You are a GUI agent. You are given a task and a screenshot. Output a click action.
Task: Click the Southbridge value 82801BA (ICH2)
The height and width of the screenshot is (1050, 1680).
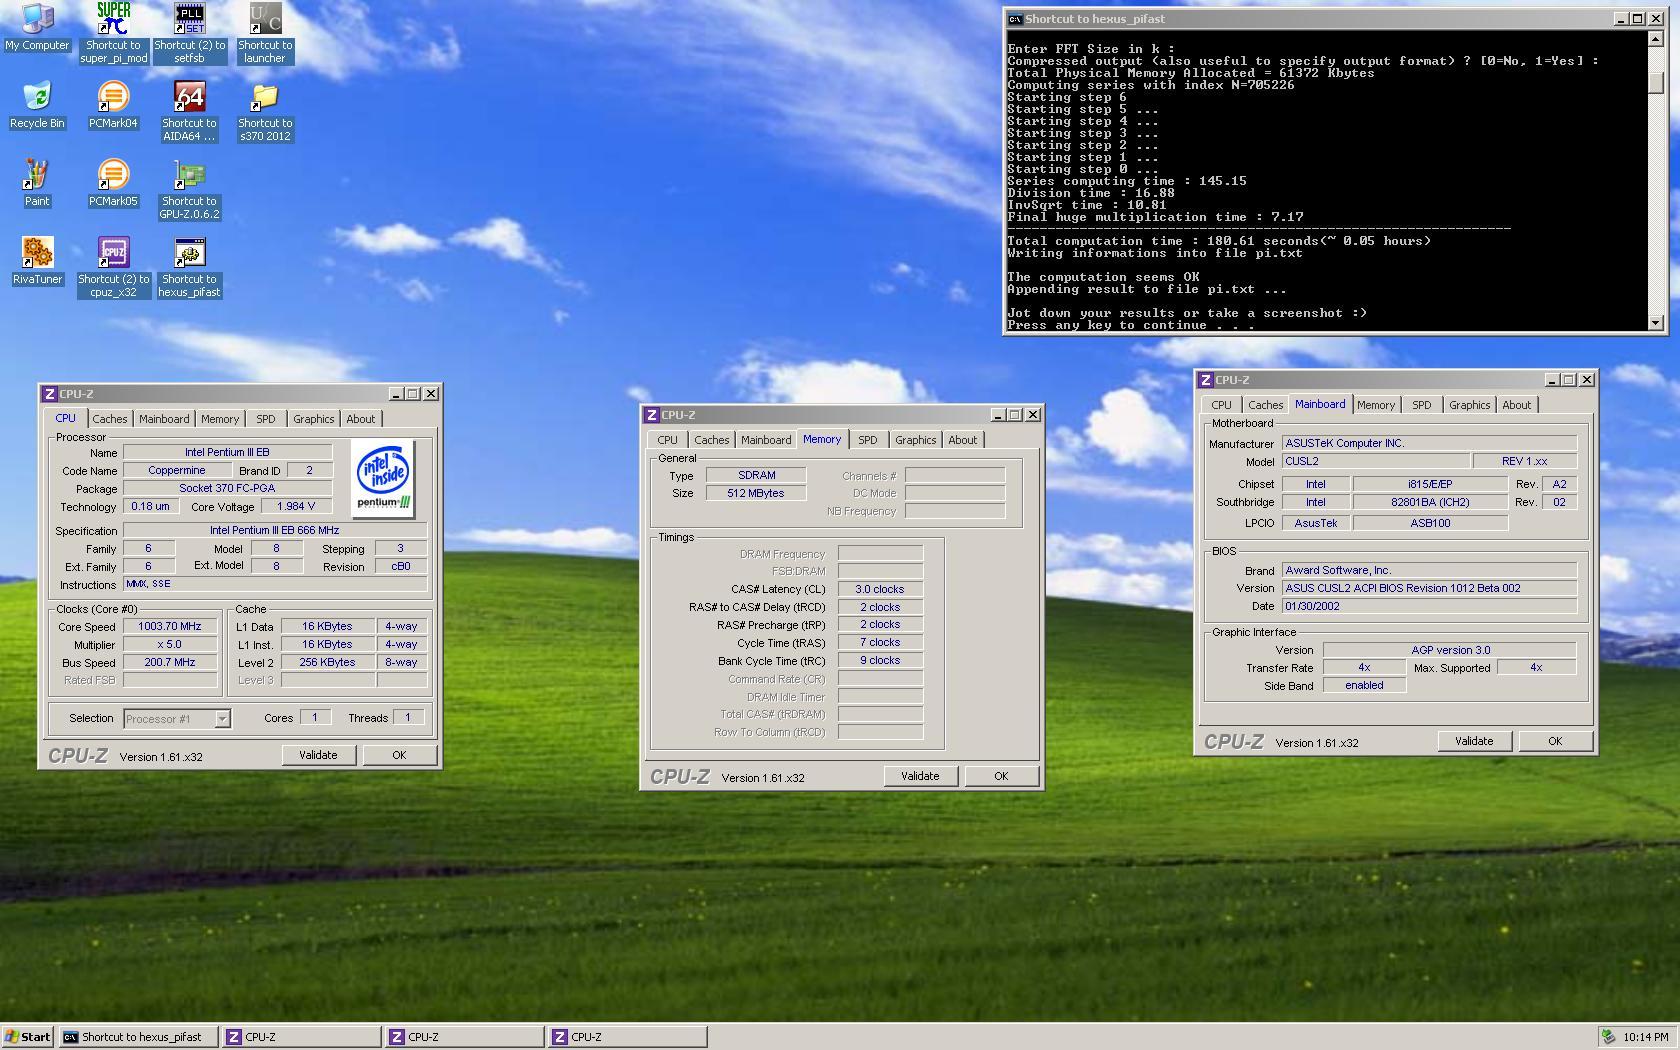(1430, 503)
